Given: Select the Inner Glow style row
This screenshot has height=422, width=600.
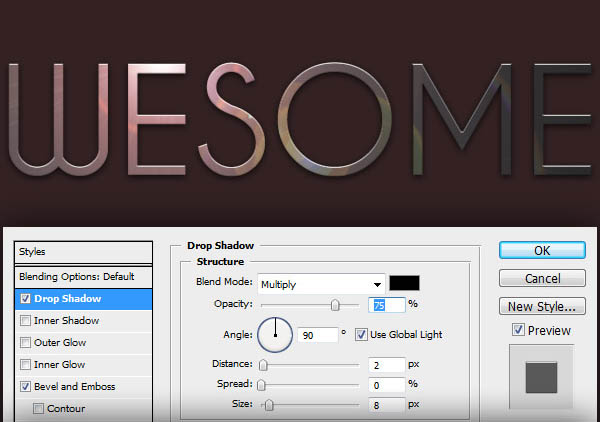Looking at the screenshot, I should coord(83,365).
